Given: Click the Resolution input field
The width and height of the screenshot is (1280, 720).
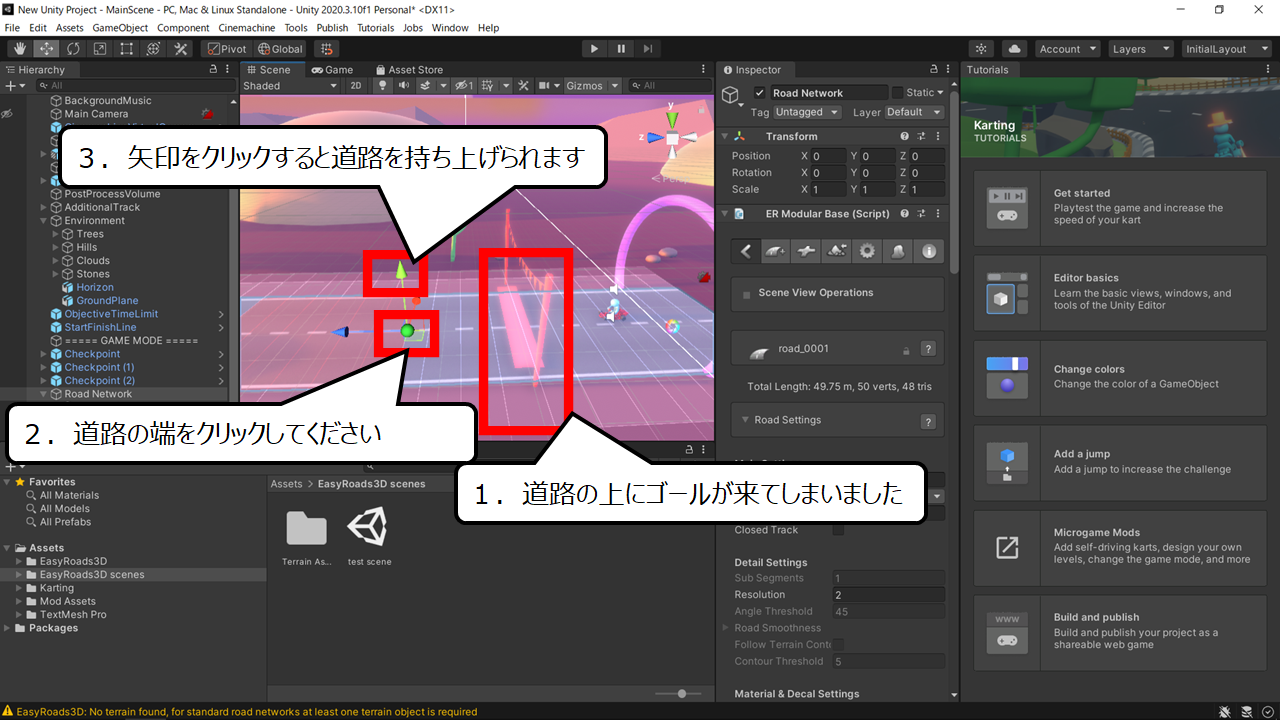Looking at the screenshot, I should coord(888,595).
